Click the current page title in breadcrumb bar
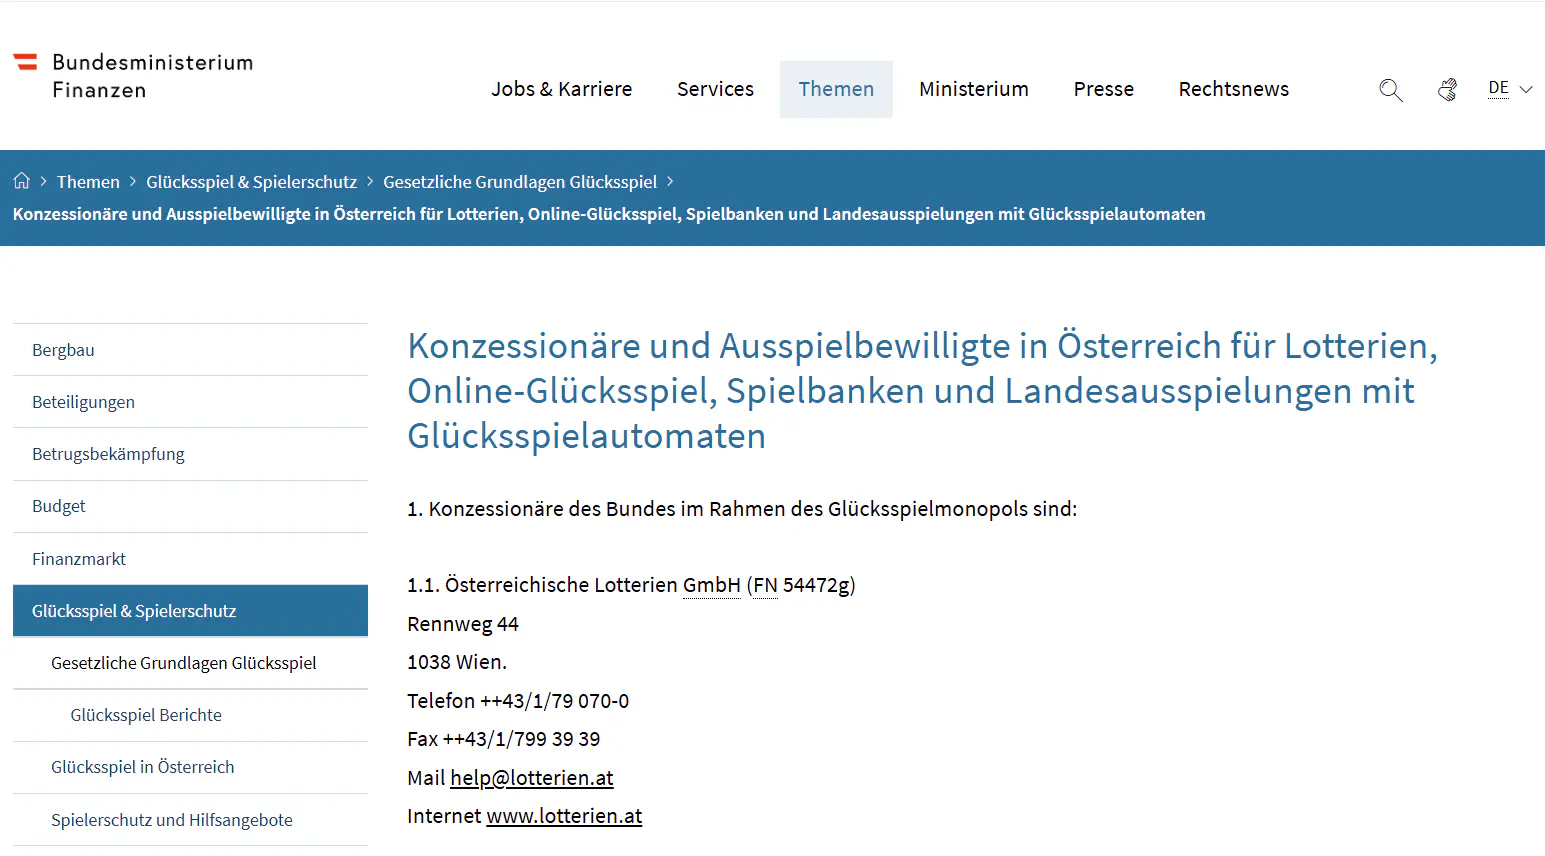1545x856 pixels. (x=609, y=214)
